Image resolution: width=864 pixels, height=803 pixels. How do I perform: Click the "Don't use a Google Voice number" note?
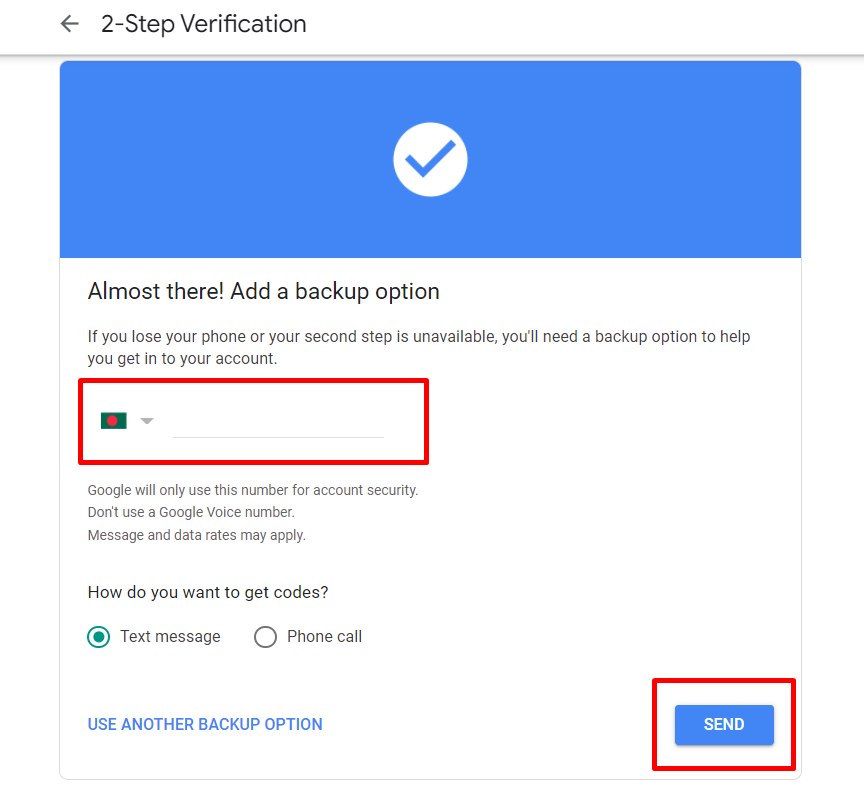pyautogui.click(x=191, y=512)
